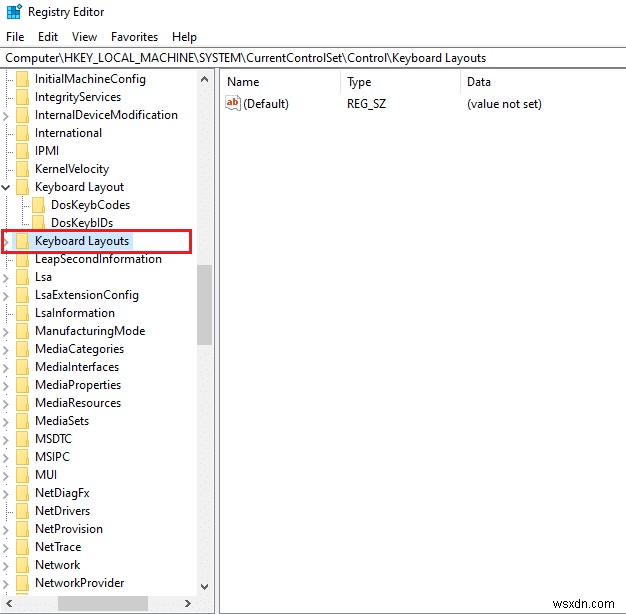Click the KernelVelocity folder icon
626x614 pixels.
tap(22, 169)
